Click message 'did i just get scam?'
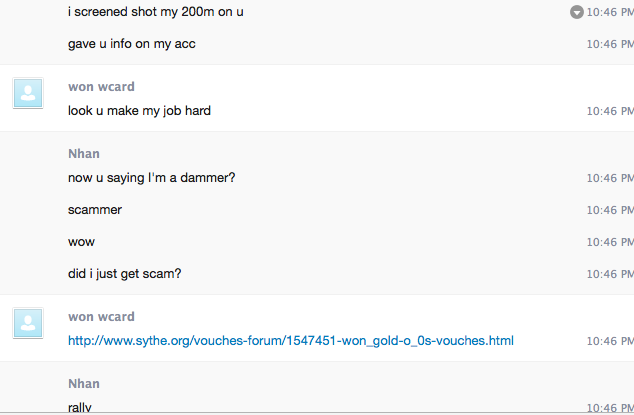The width and height of the screenshot is (634, 415). pos(124,274)
